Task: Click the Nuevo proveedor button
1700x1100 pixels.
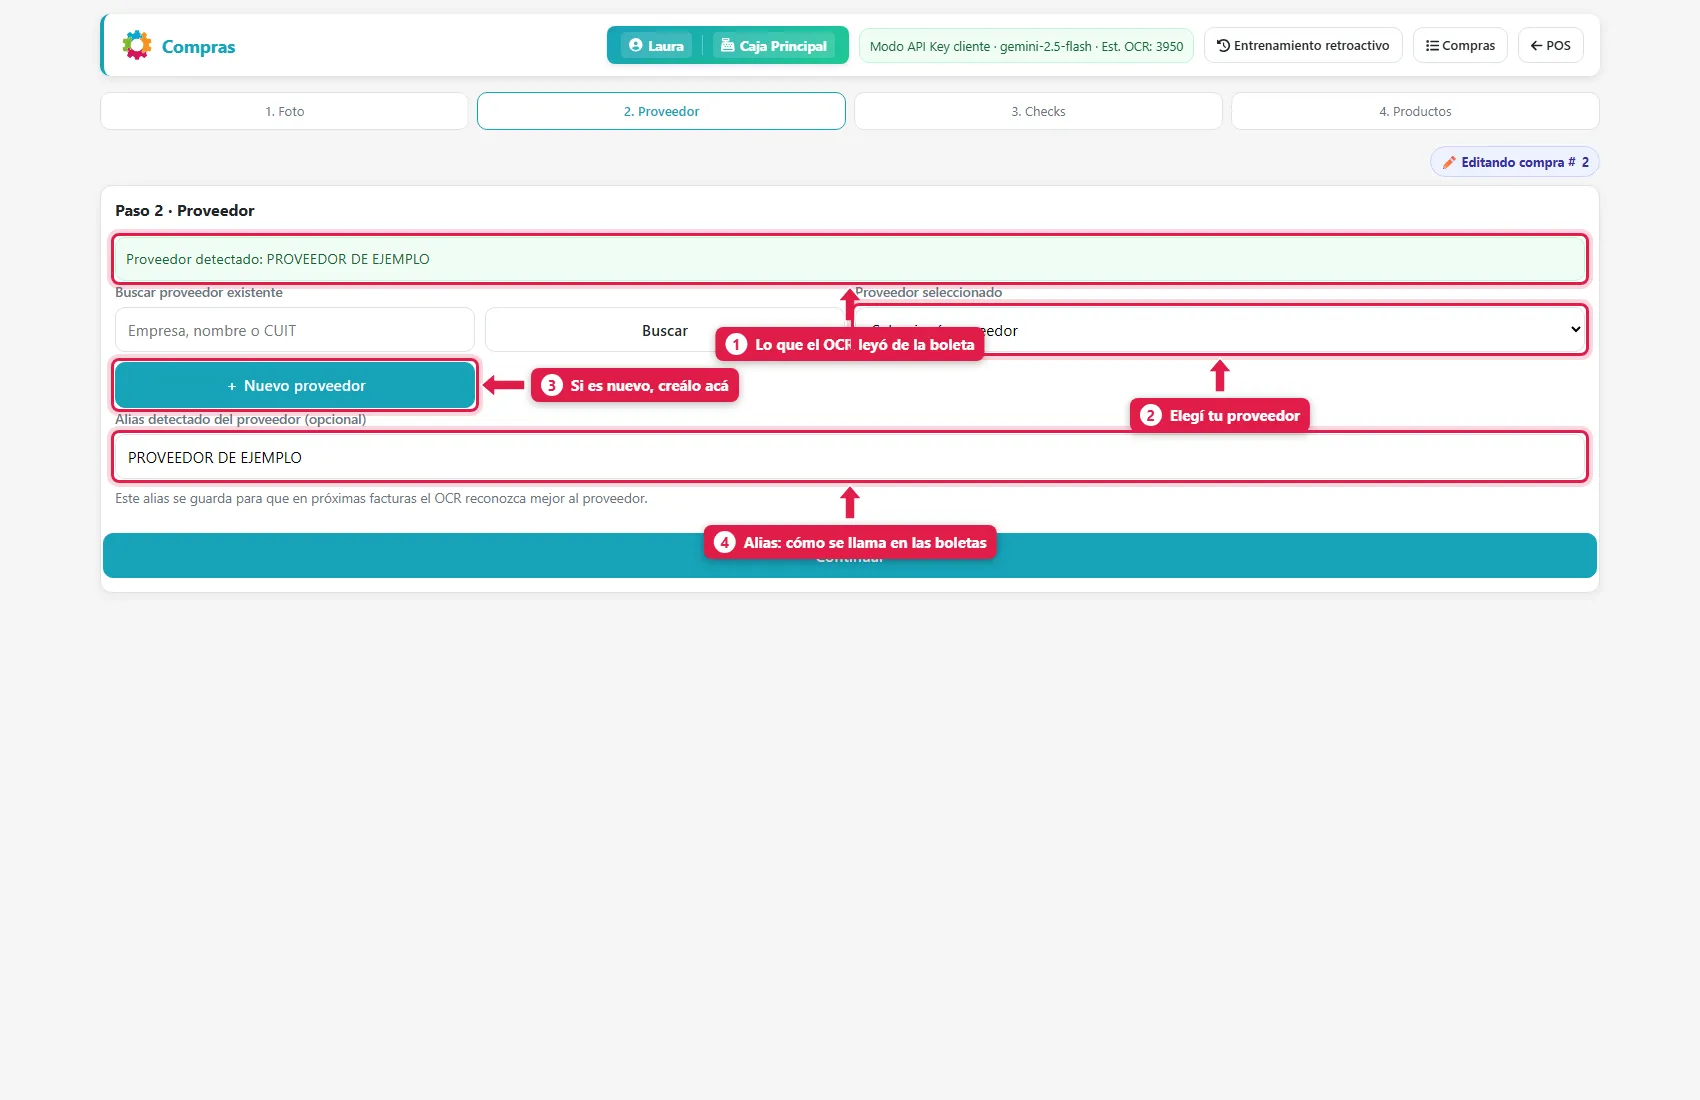Action: (x=295, y=385)
